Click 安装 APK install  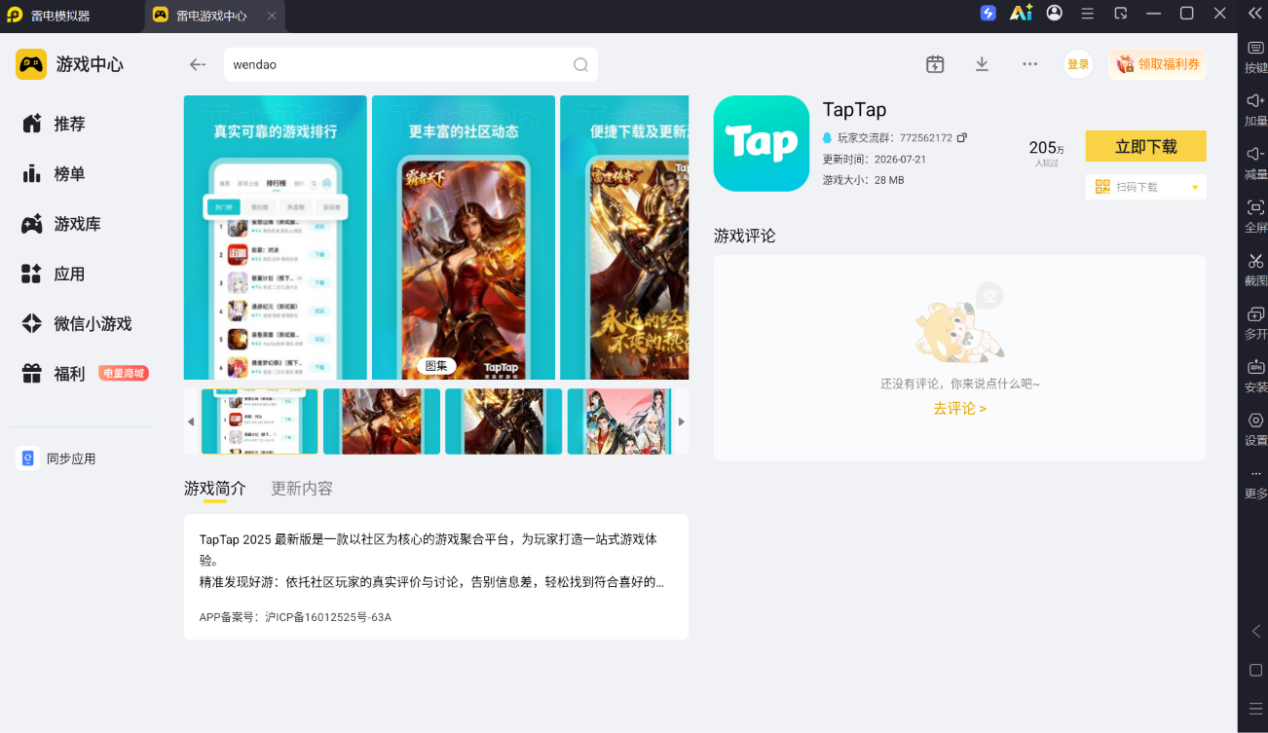tap(1255, 376)
